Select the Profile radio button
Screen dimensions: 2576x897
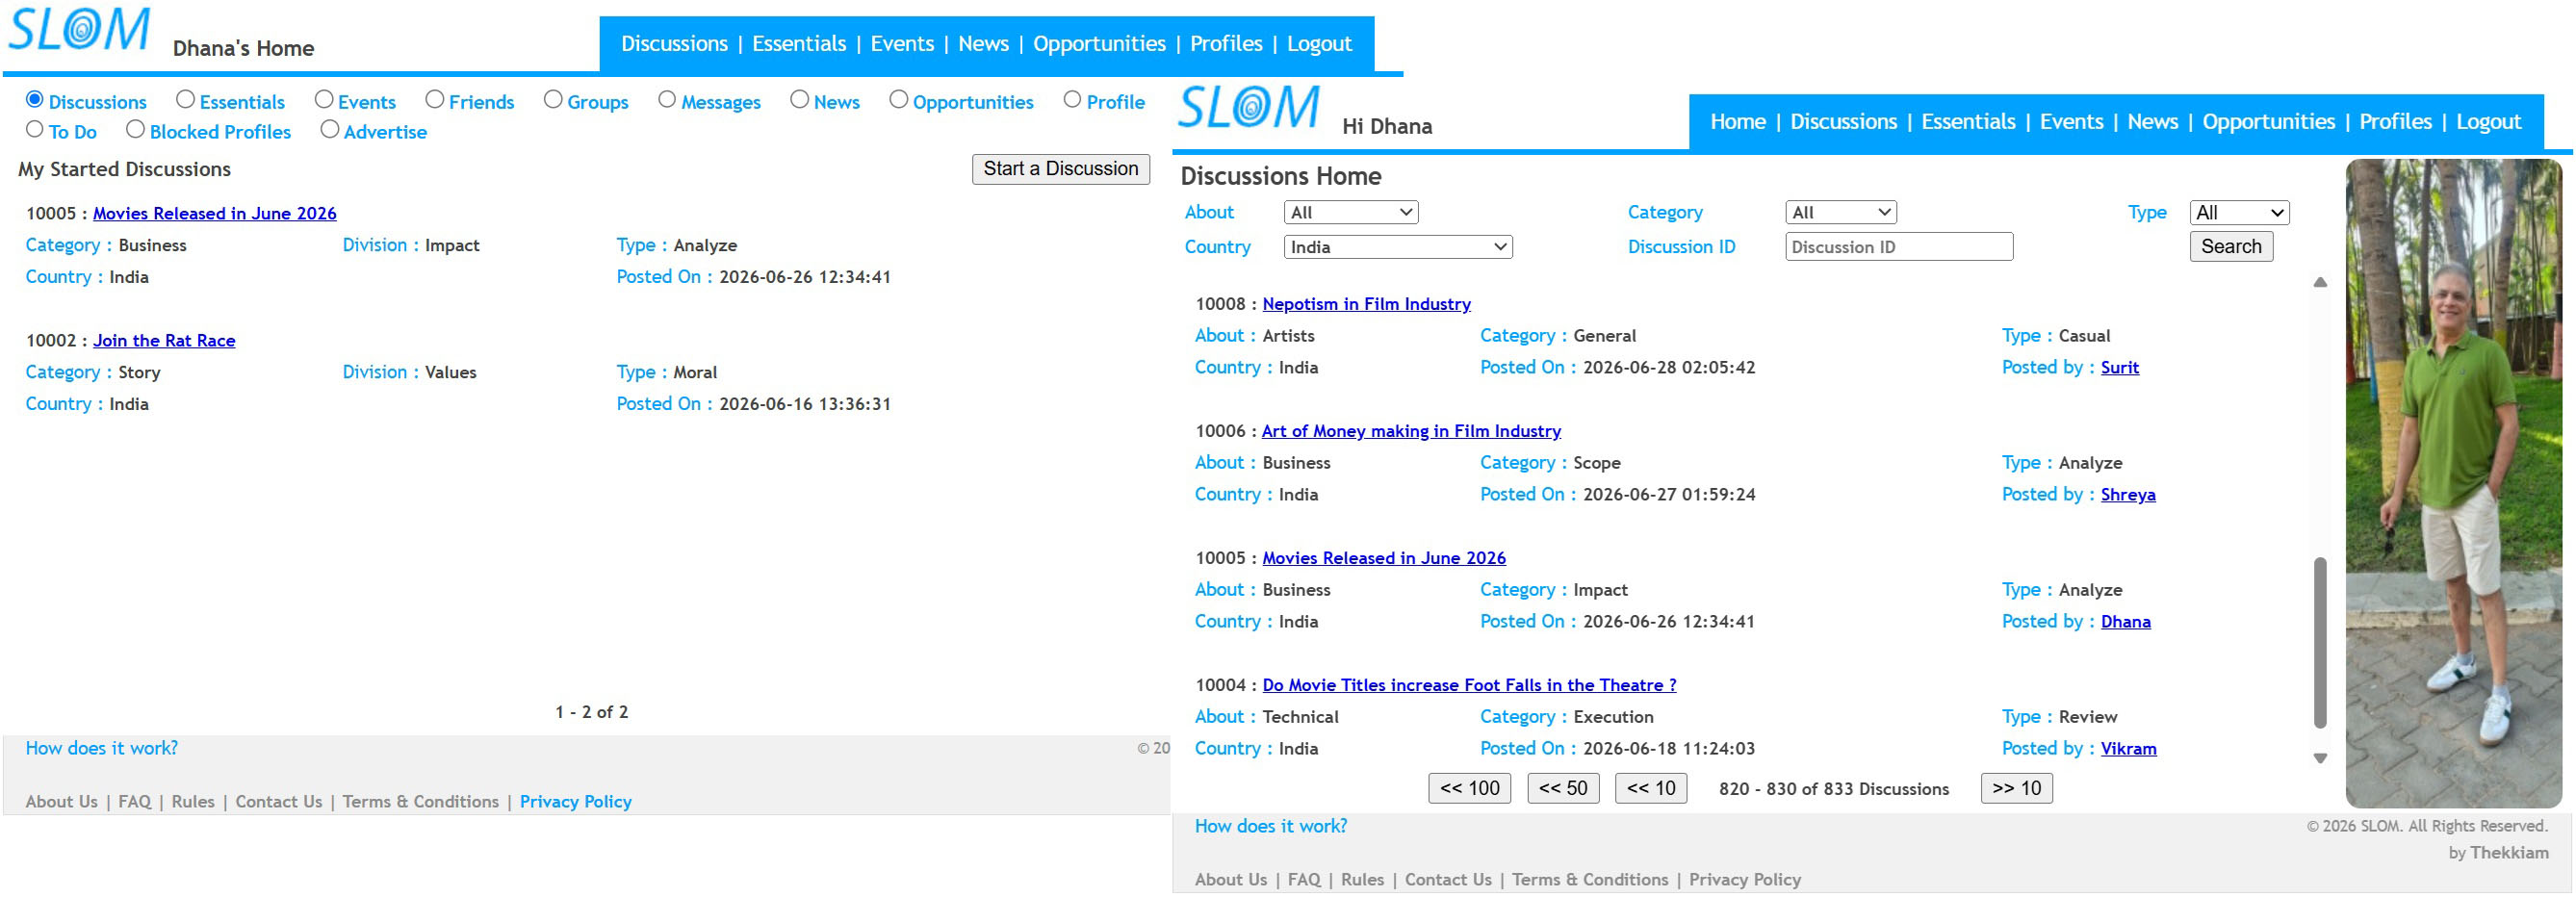click(x=1073, y=99)
